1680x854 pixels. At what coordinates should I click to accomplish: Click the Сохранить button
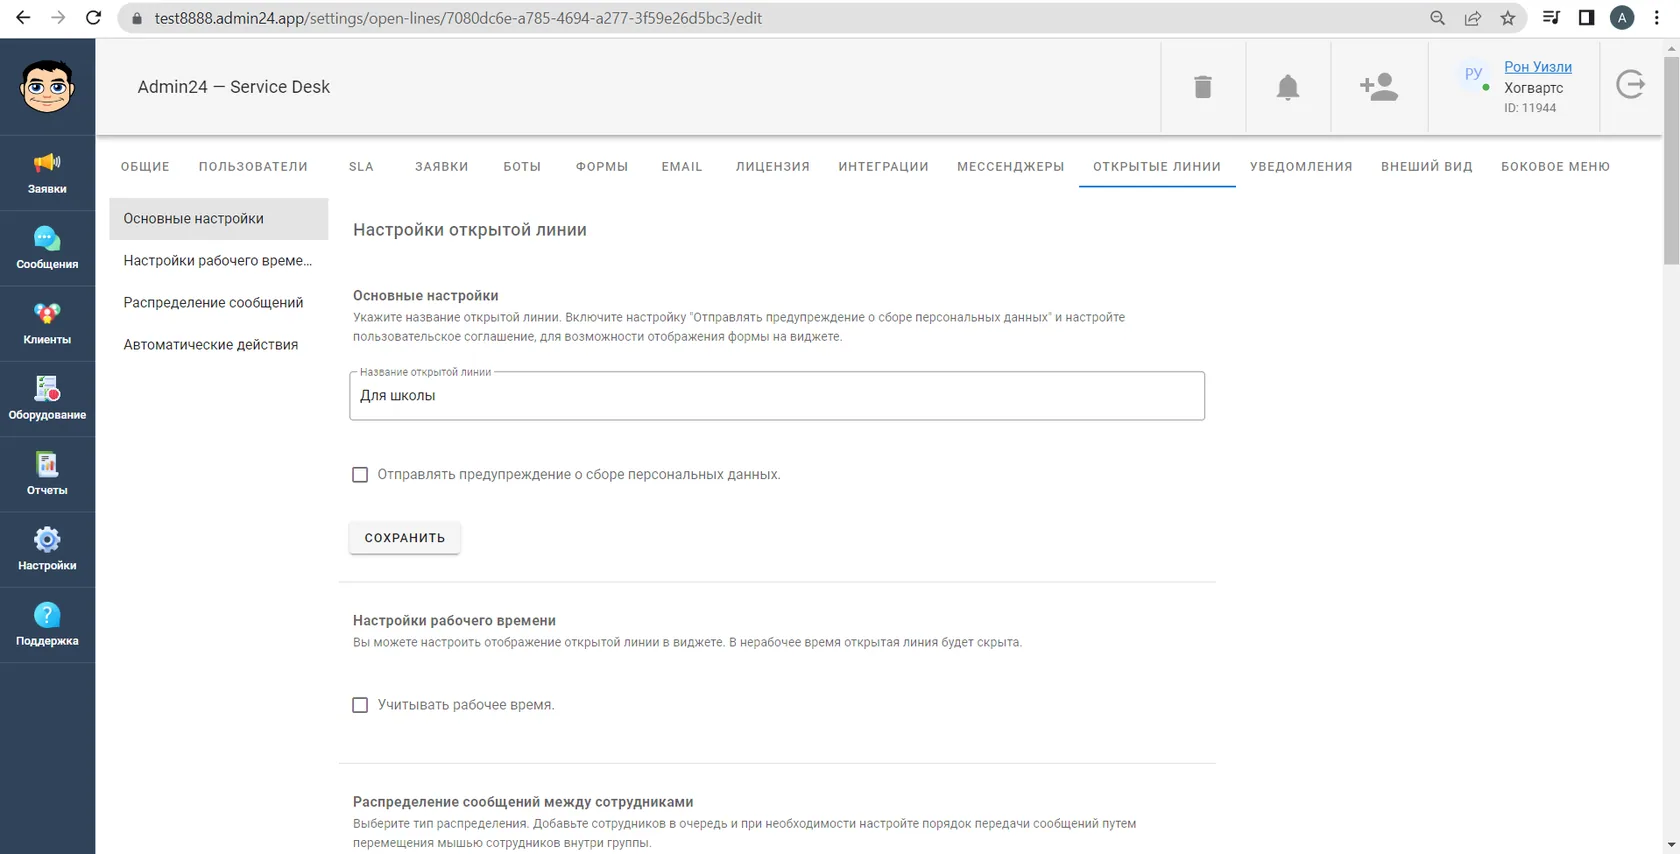point(405,538)
